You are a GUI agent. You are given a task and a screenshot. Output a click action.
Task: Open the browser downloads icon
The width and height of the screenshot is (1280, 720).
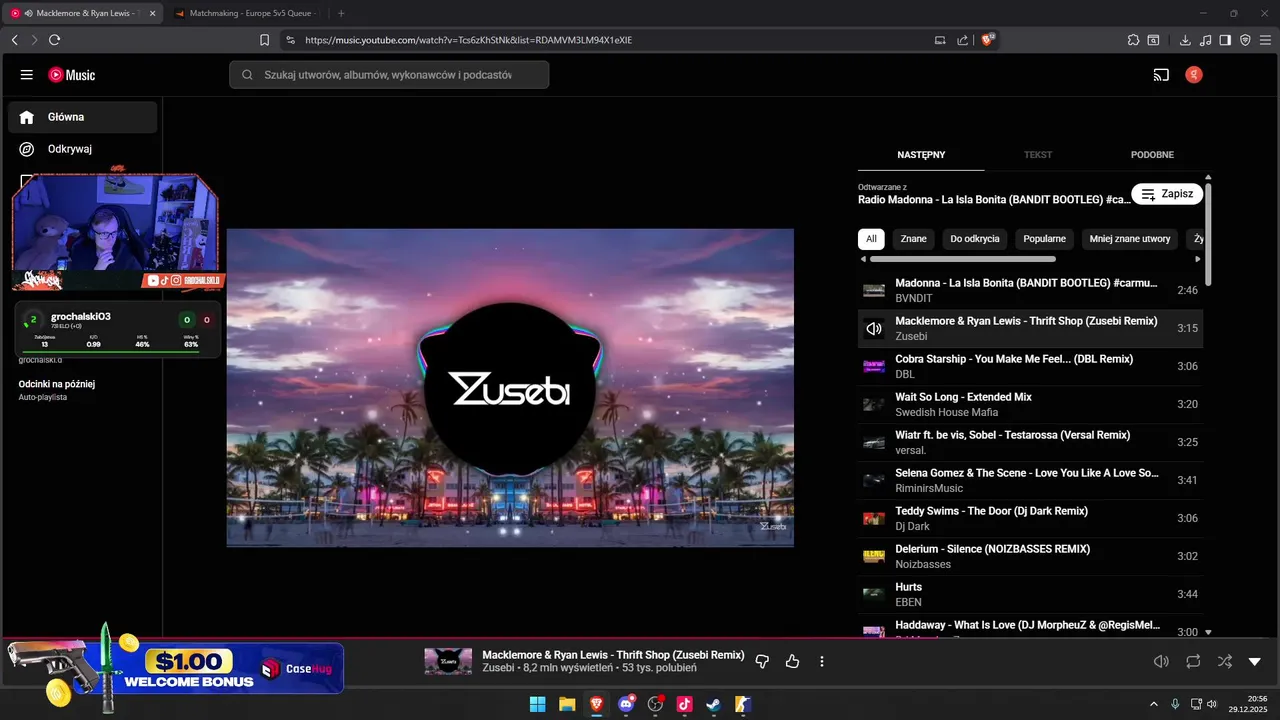point(1185,40)
